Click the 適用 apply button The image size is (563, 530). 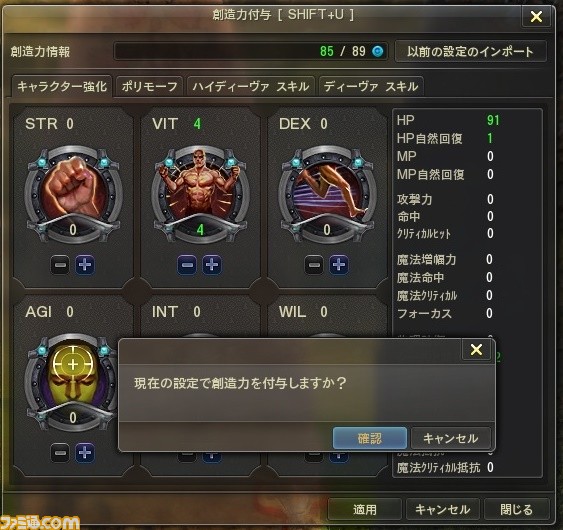point(365,509)
